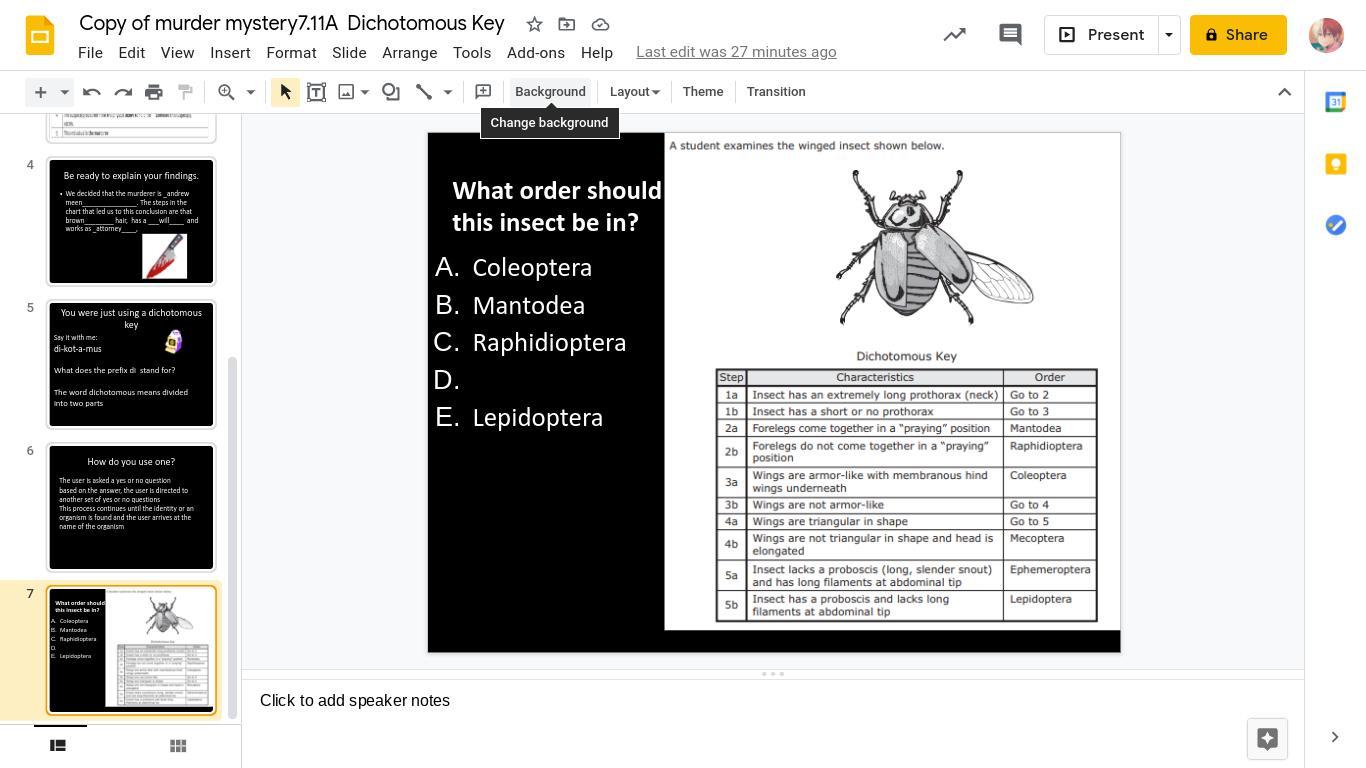1366x768 pixels.
Task: Print the presentation
Action: pos(154,92)
